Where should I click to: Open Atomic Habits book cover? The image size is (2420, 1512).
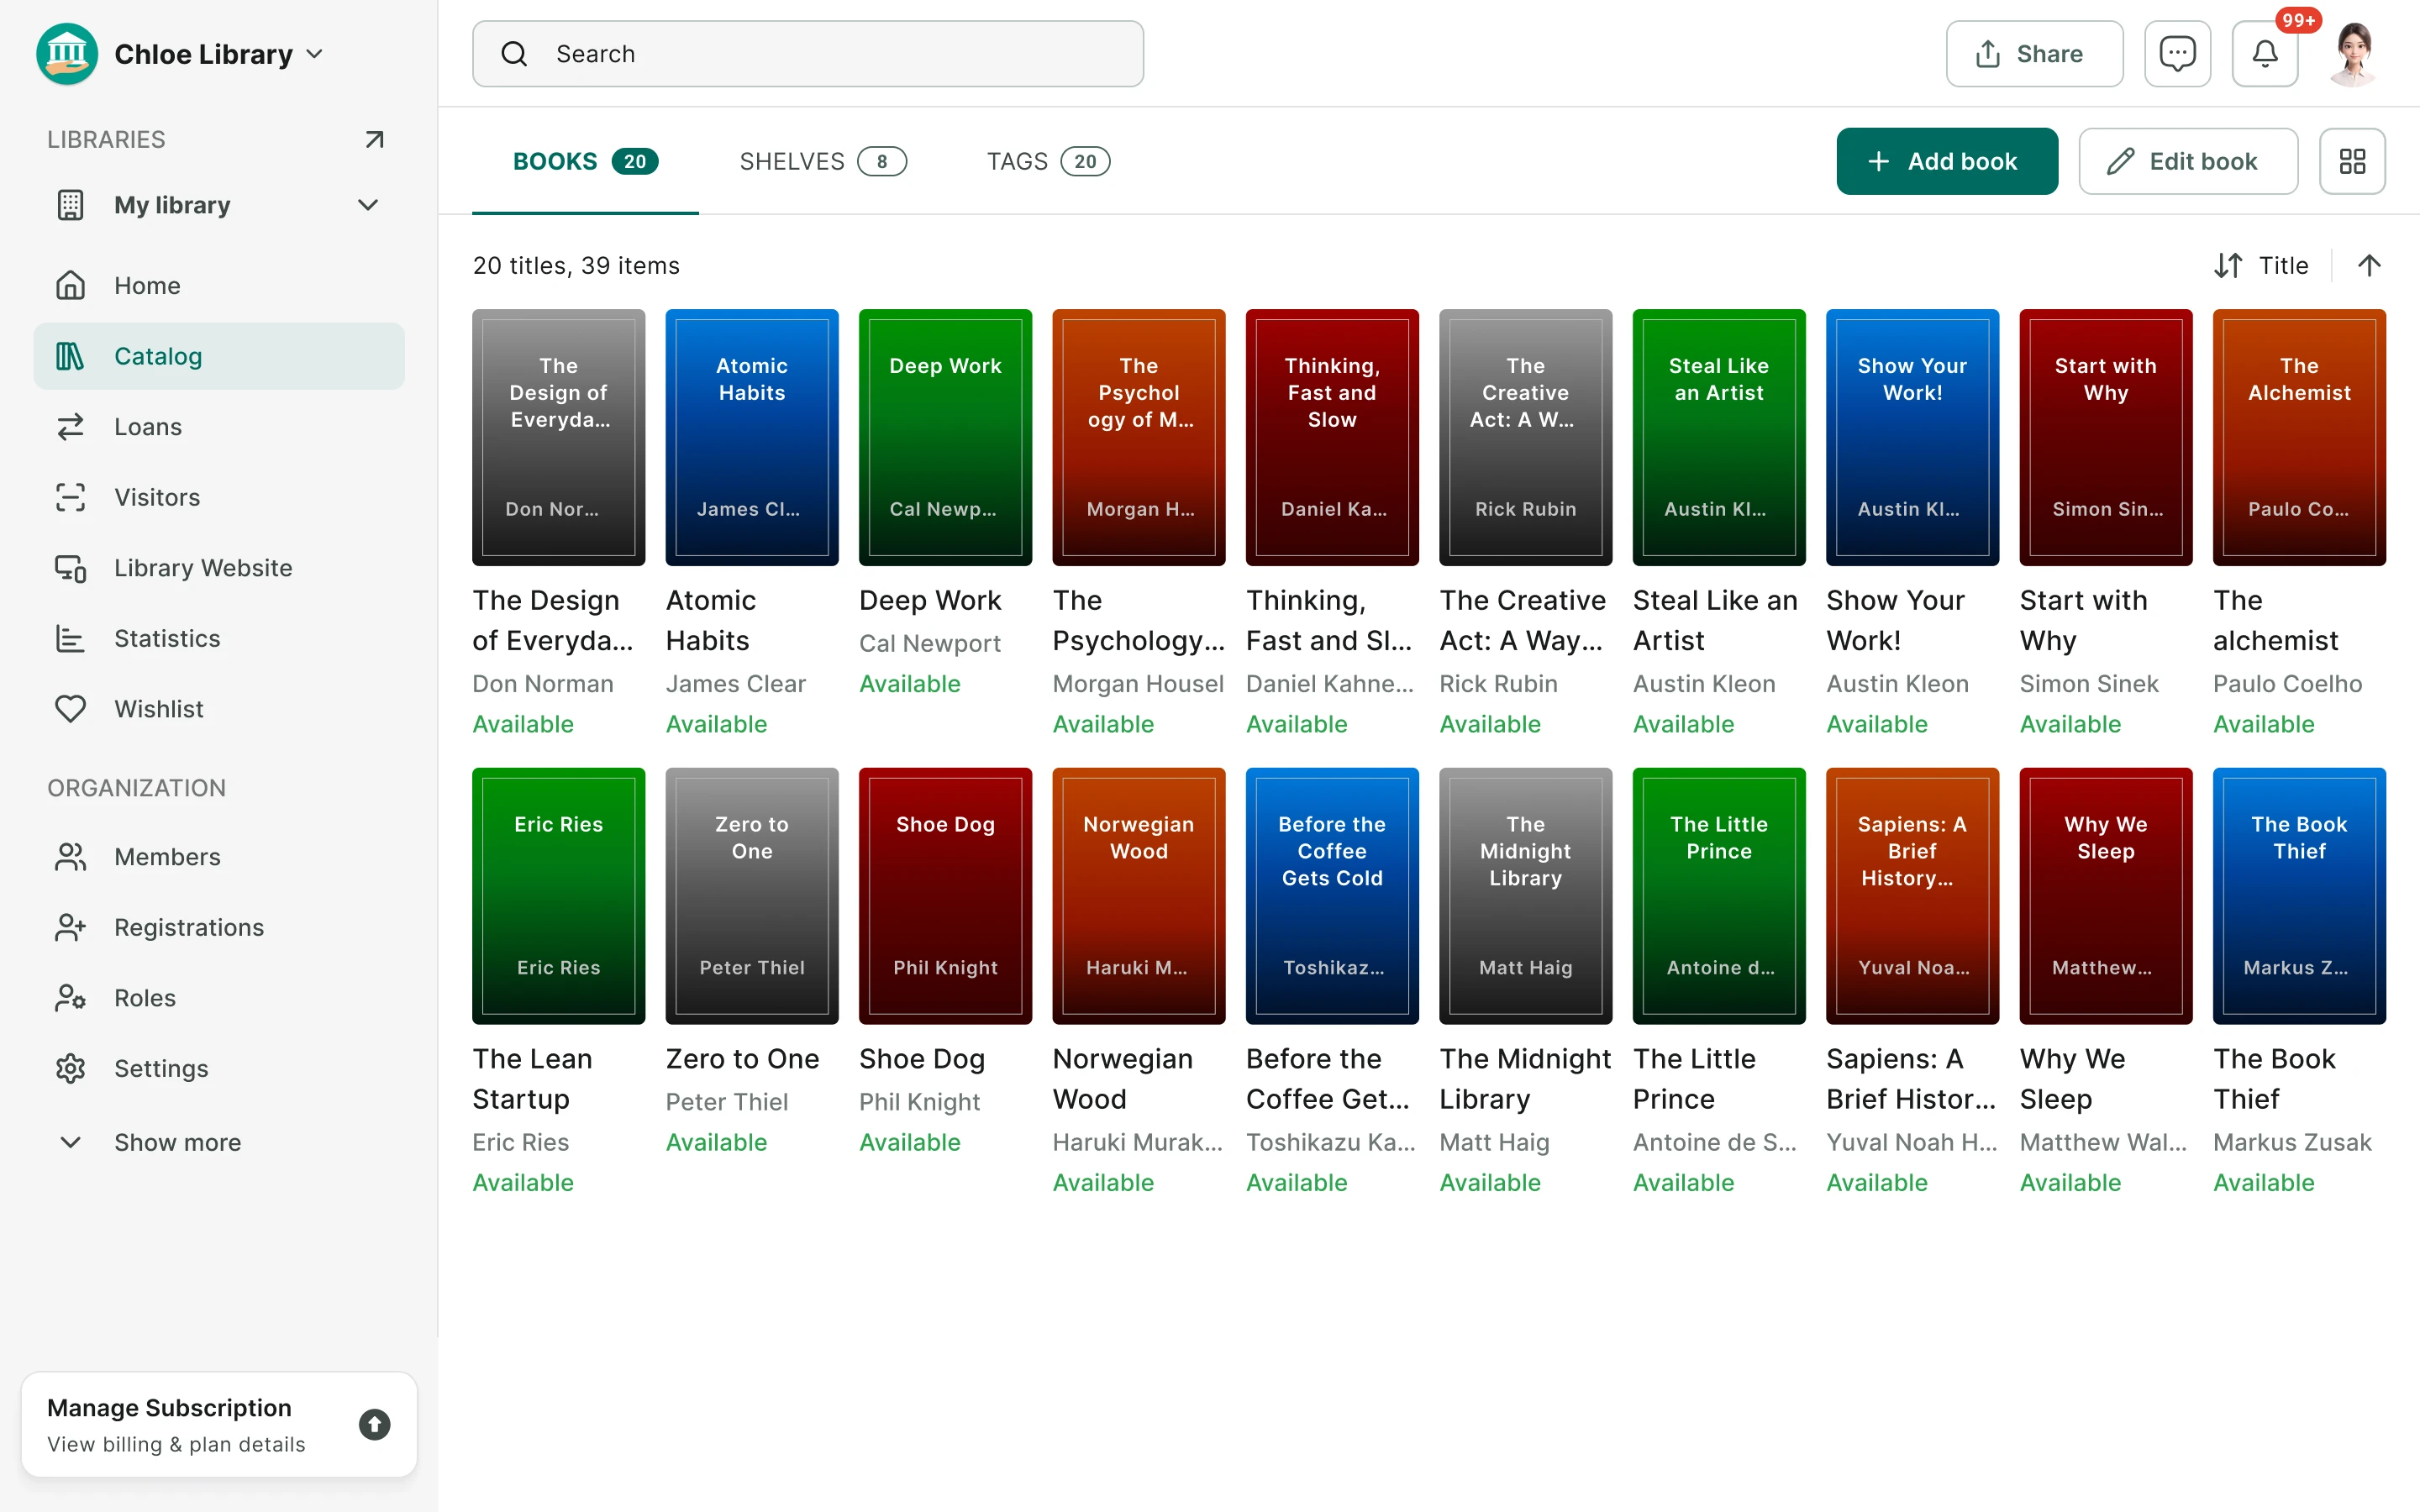[x=752, y=437]
